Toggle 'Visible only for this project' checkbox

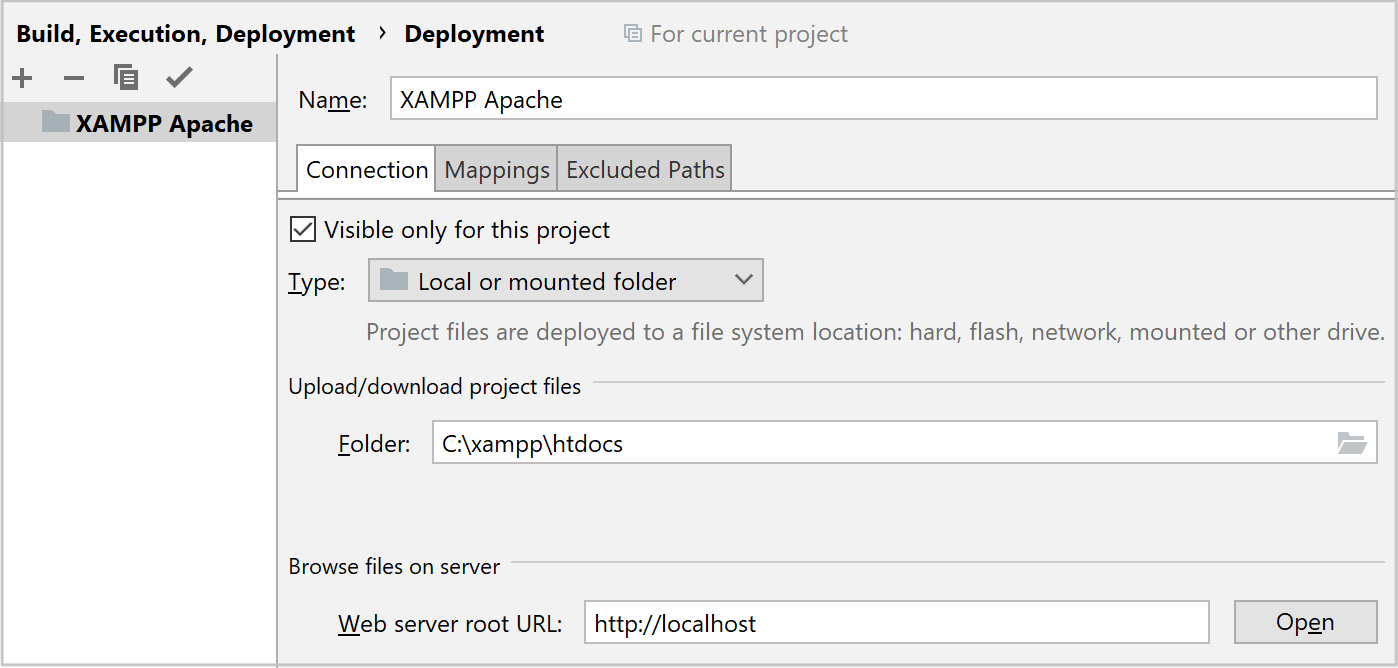point(302,230)
